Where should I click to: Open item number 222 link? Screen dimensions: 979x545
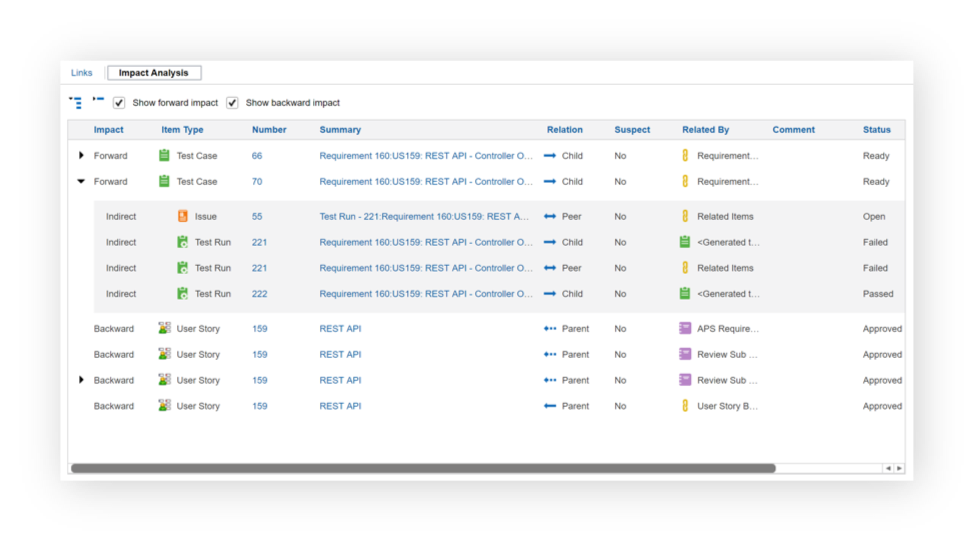pyautogui.click(x=259, y=294)
